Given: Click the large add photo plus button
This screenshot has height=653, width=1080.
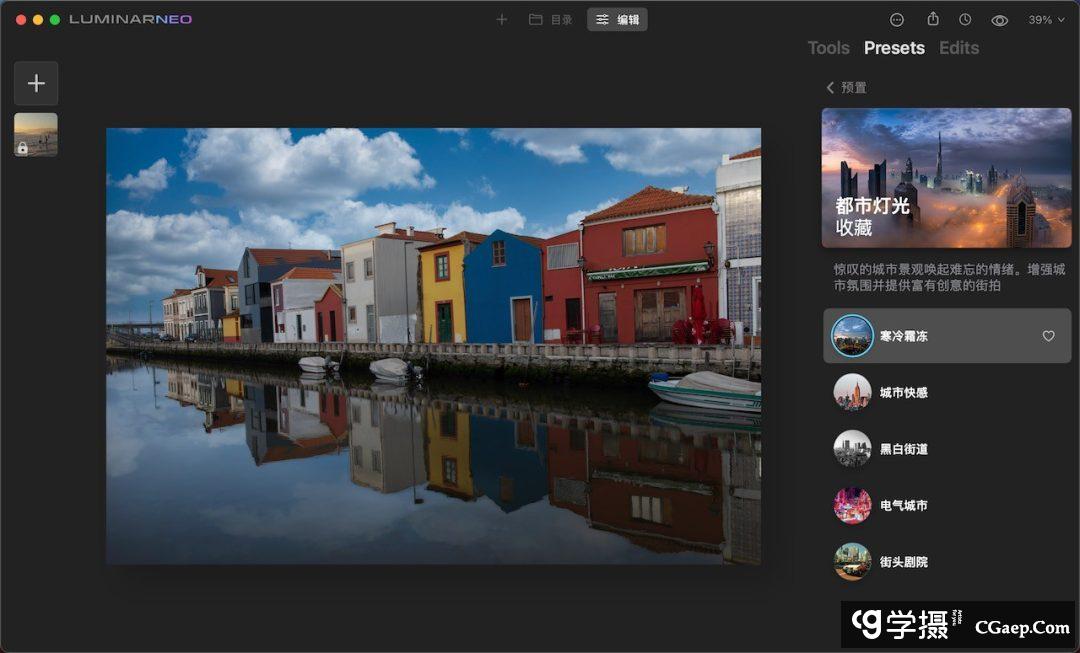Looking at the screenshot, I should pyautogui.click(x=36, y=84).
